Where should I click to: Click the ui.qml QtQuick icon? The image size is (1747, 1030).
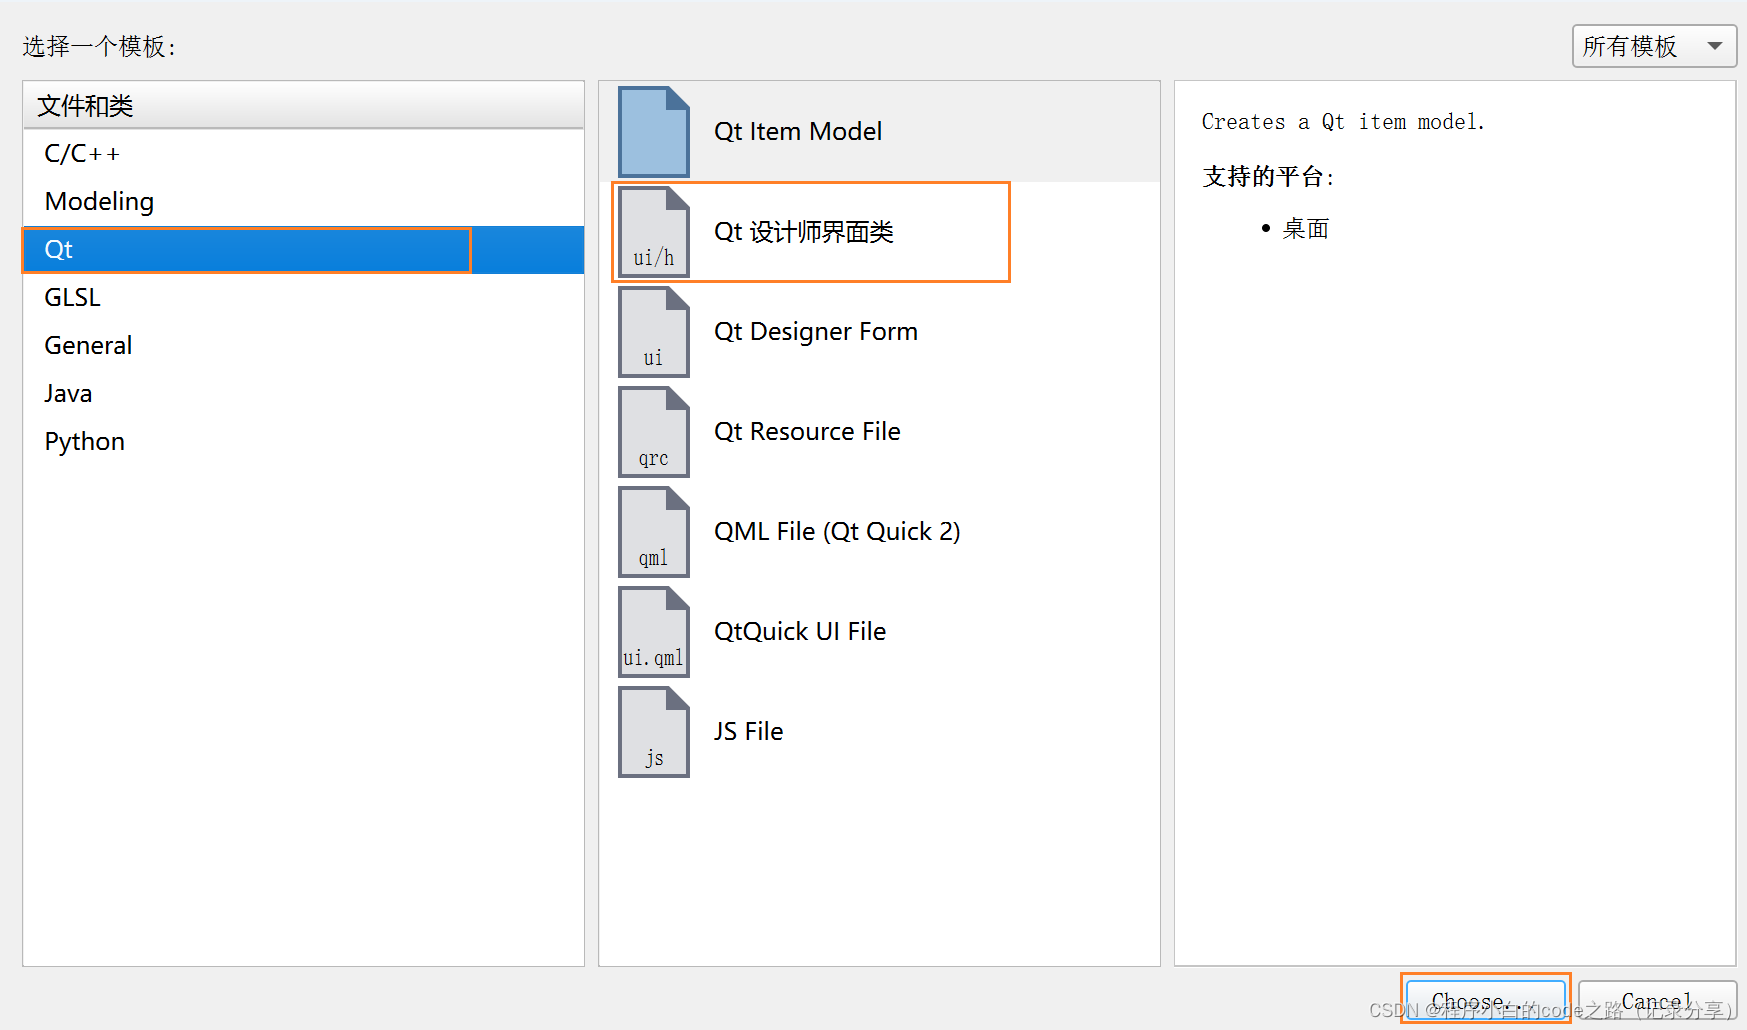pyautogui.click(x=654, y=632)
